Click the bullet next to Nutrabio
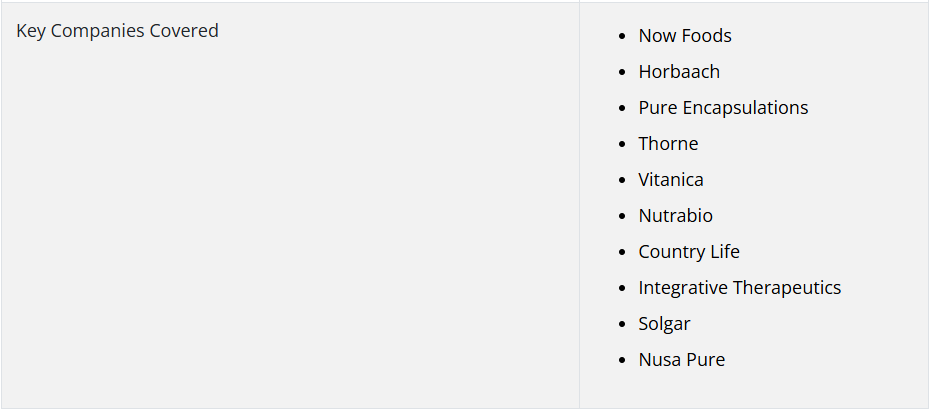The height and width of the screenshot is (409, 930). click(622, 216)
